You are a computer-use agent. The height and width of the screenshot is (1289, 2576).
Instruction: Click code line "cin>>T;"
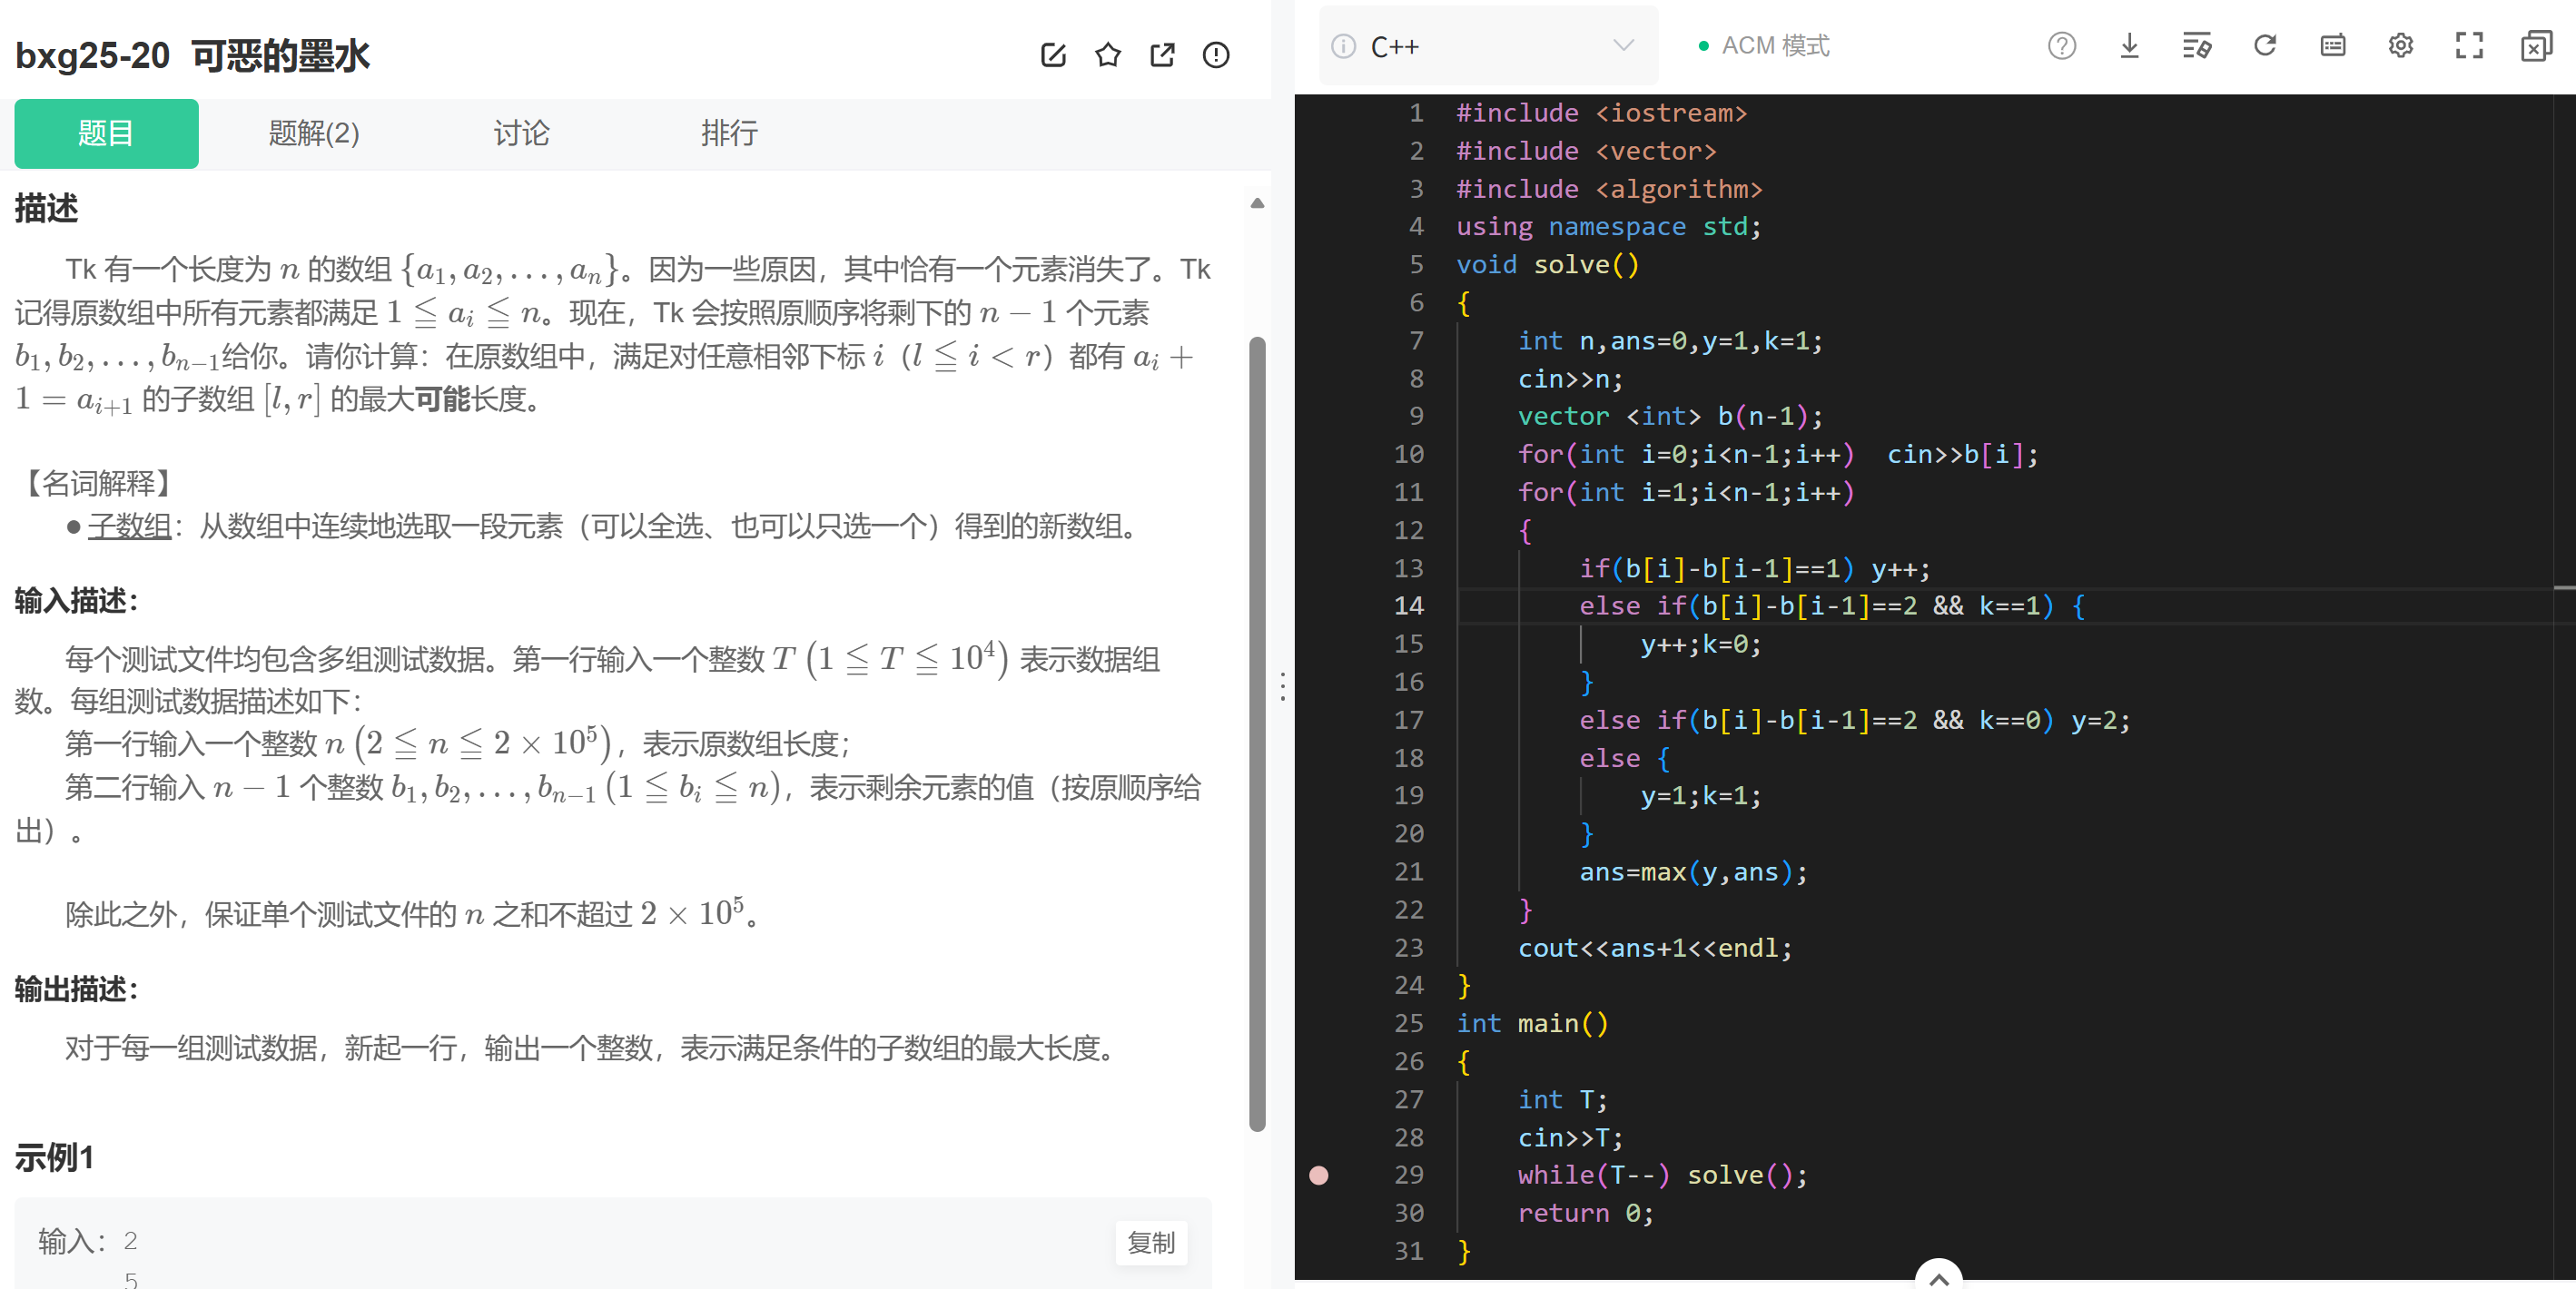pyautogui.click(x=1570, y=1138)
